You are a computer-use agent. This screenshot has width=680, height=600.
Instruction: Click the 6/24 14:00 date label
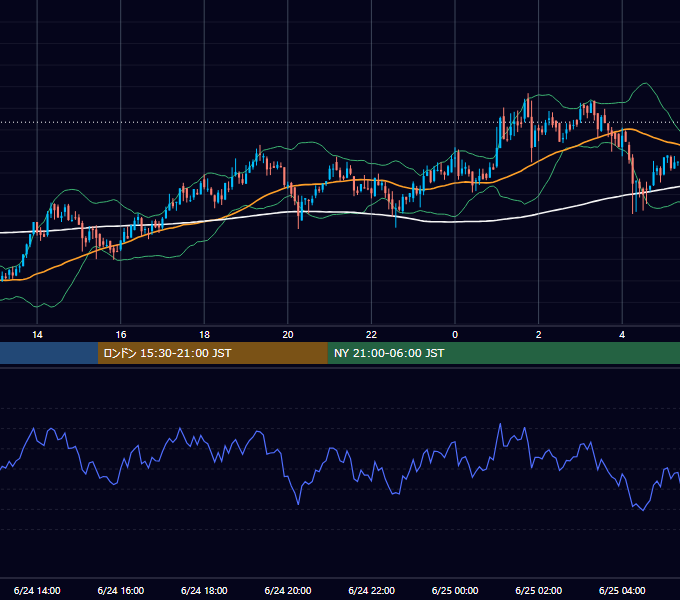(x=37, y=590)
